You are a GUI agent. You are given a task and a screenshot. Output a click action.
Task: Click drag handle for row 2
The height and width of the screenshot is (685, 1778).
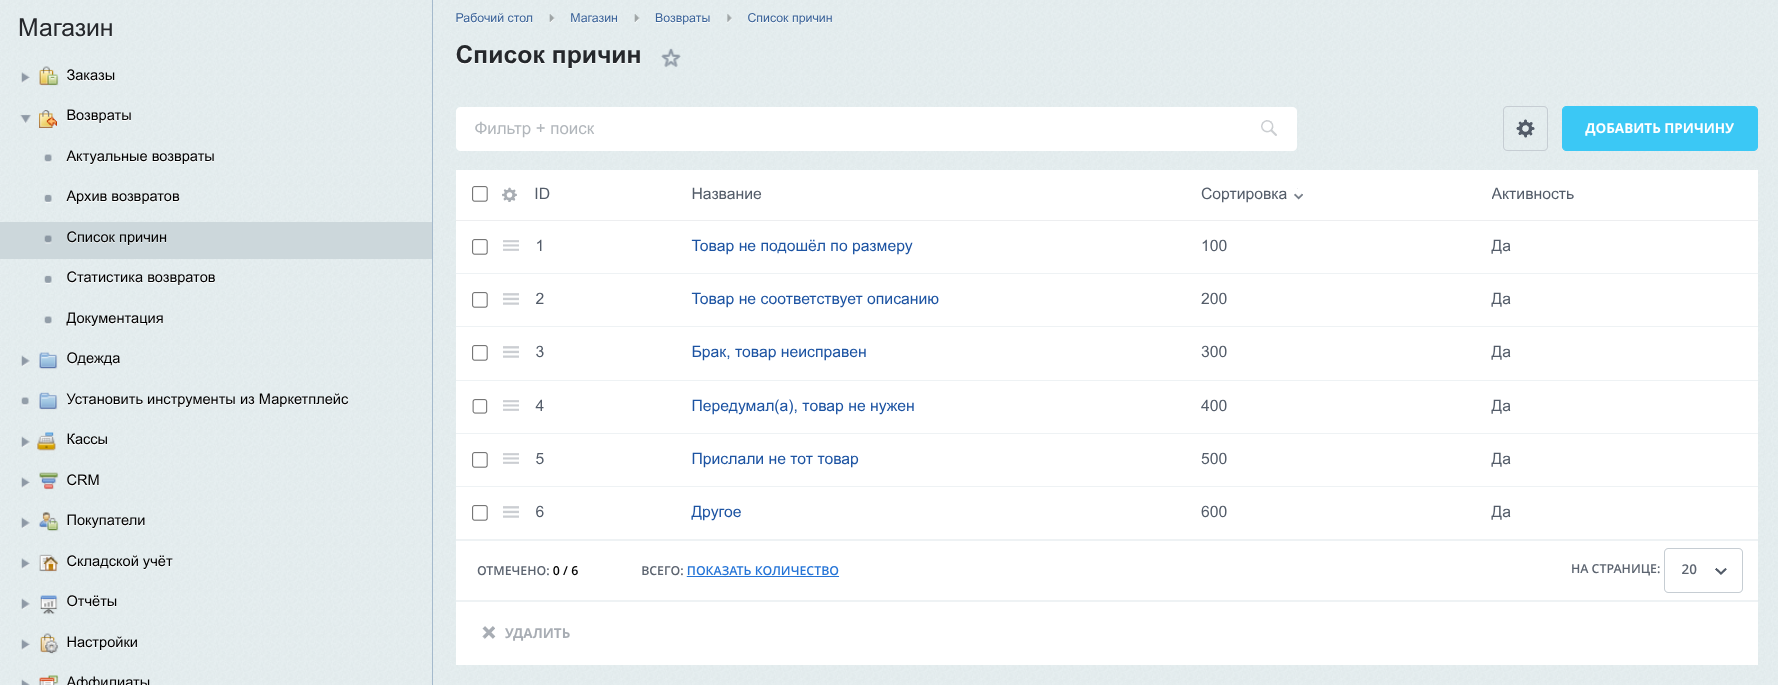511,299
